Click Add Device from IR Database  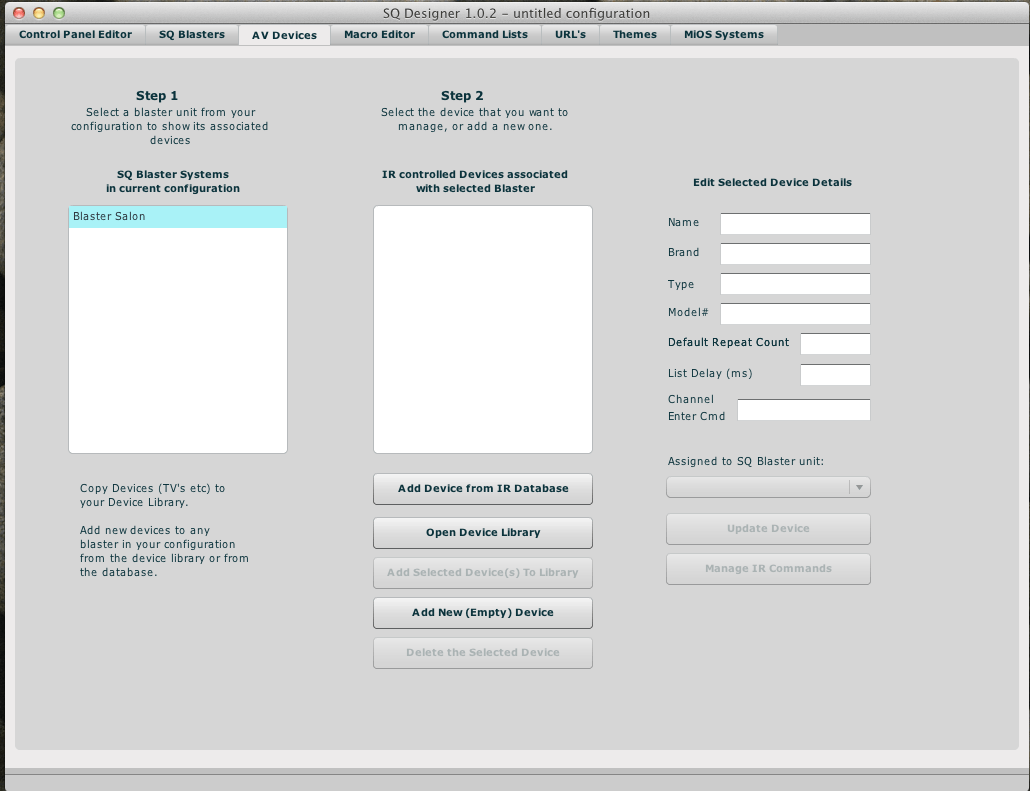pos(483,489)
